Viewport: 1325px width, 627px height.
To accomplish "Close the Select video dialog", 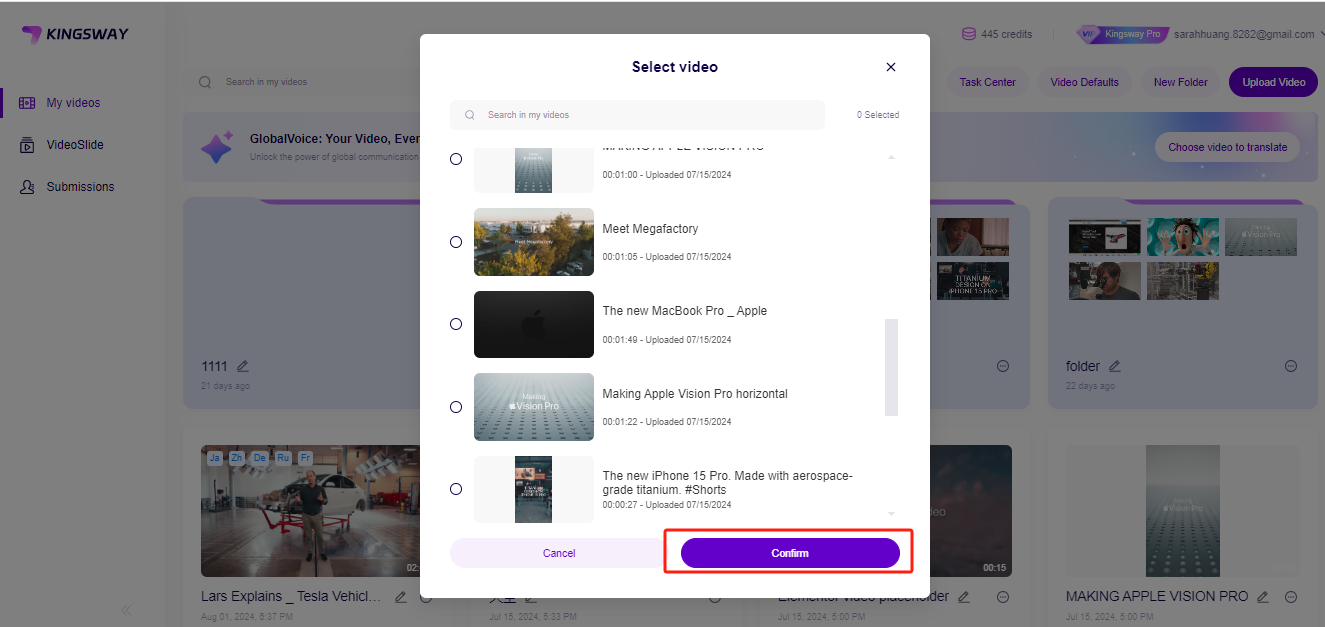I will [x=891, y=67].
